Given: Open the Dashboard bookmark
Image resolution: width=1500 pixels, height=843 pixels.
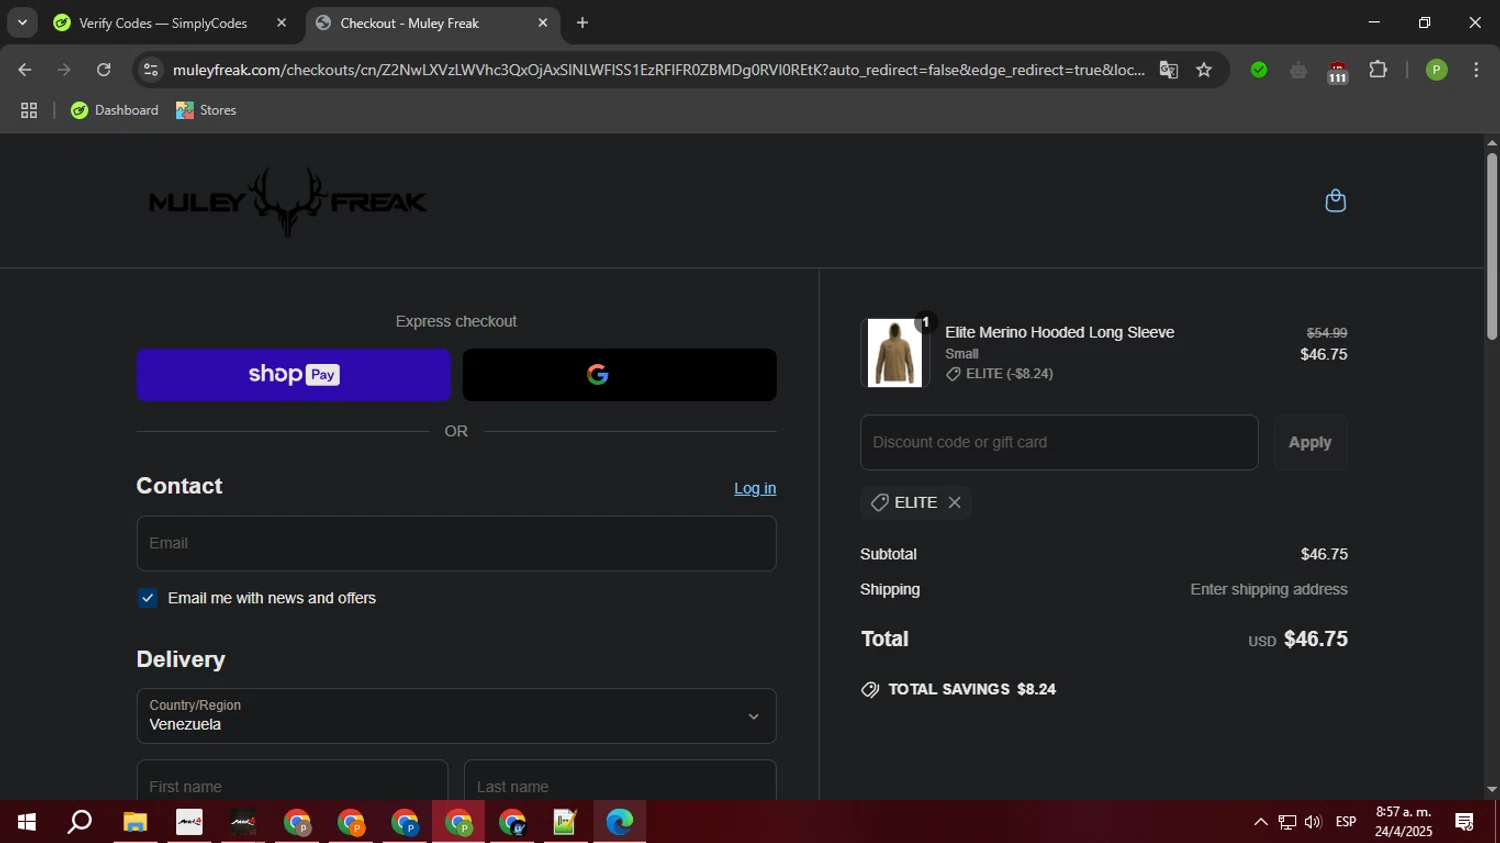Looking at the screenshot, I should [x=115, y=110].
